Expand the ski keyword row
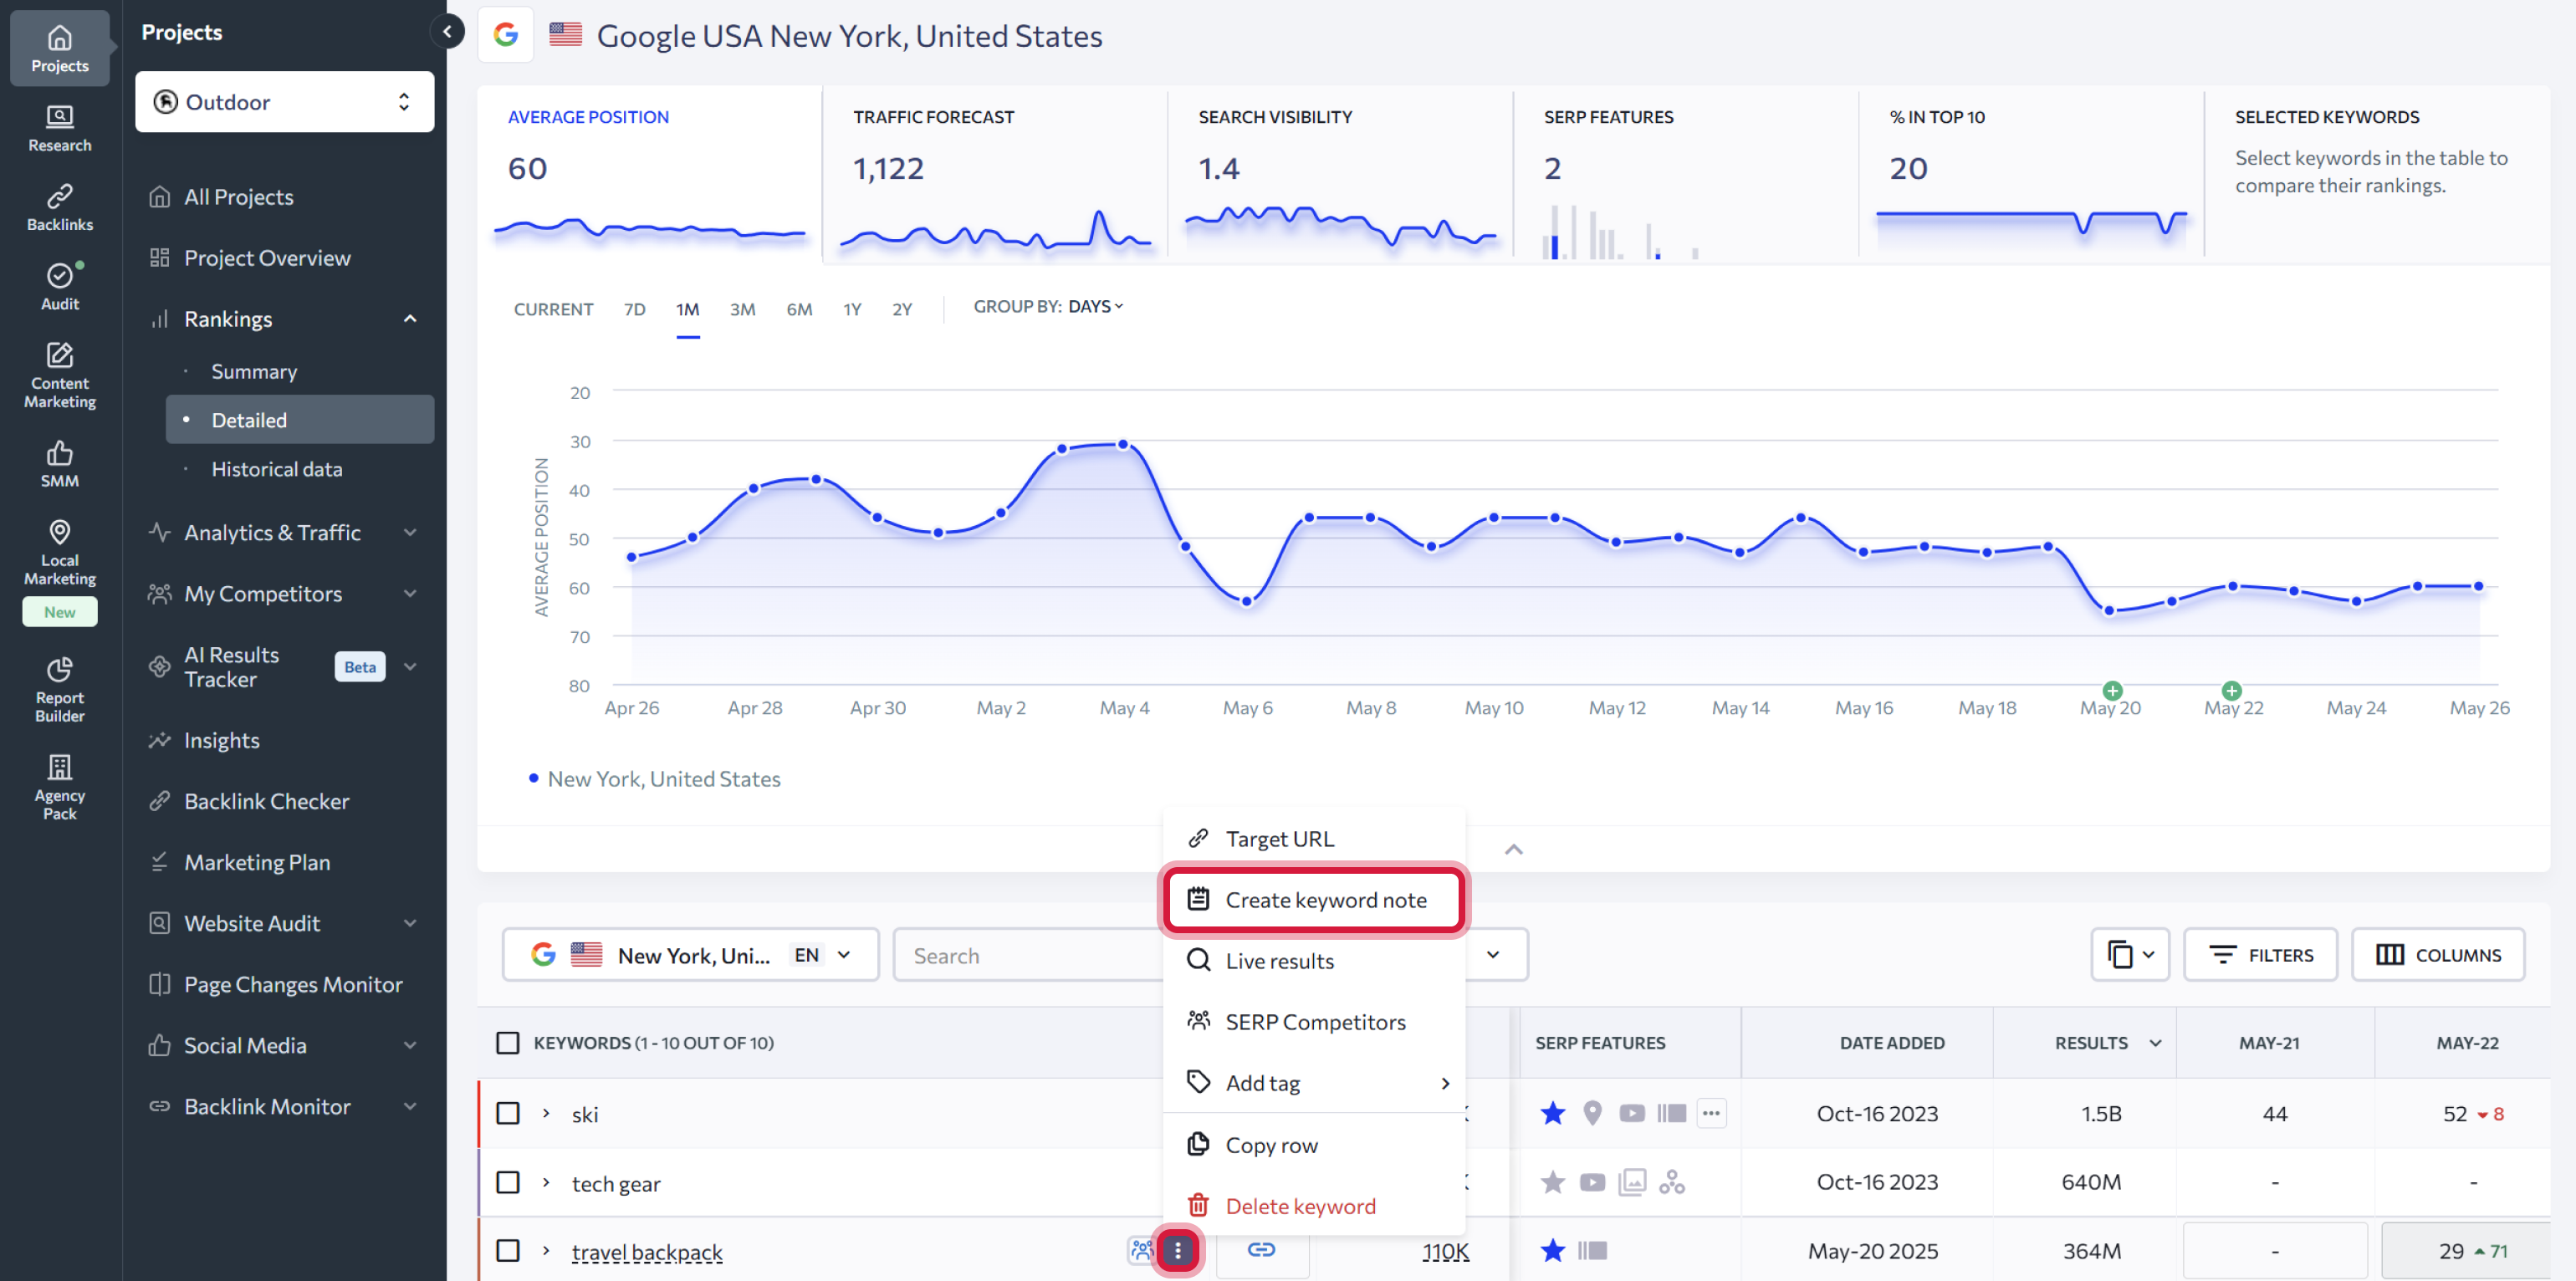Screen dimensions: 2576x1281 pos(546,1113)
